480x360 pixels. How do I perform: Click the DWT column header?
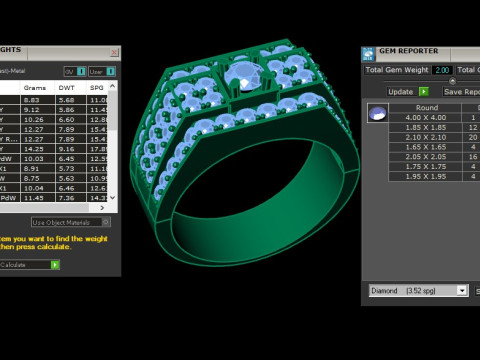(66, 88)
